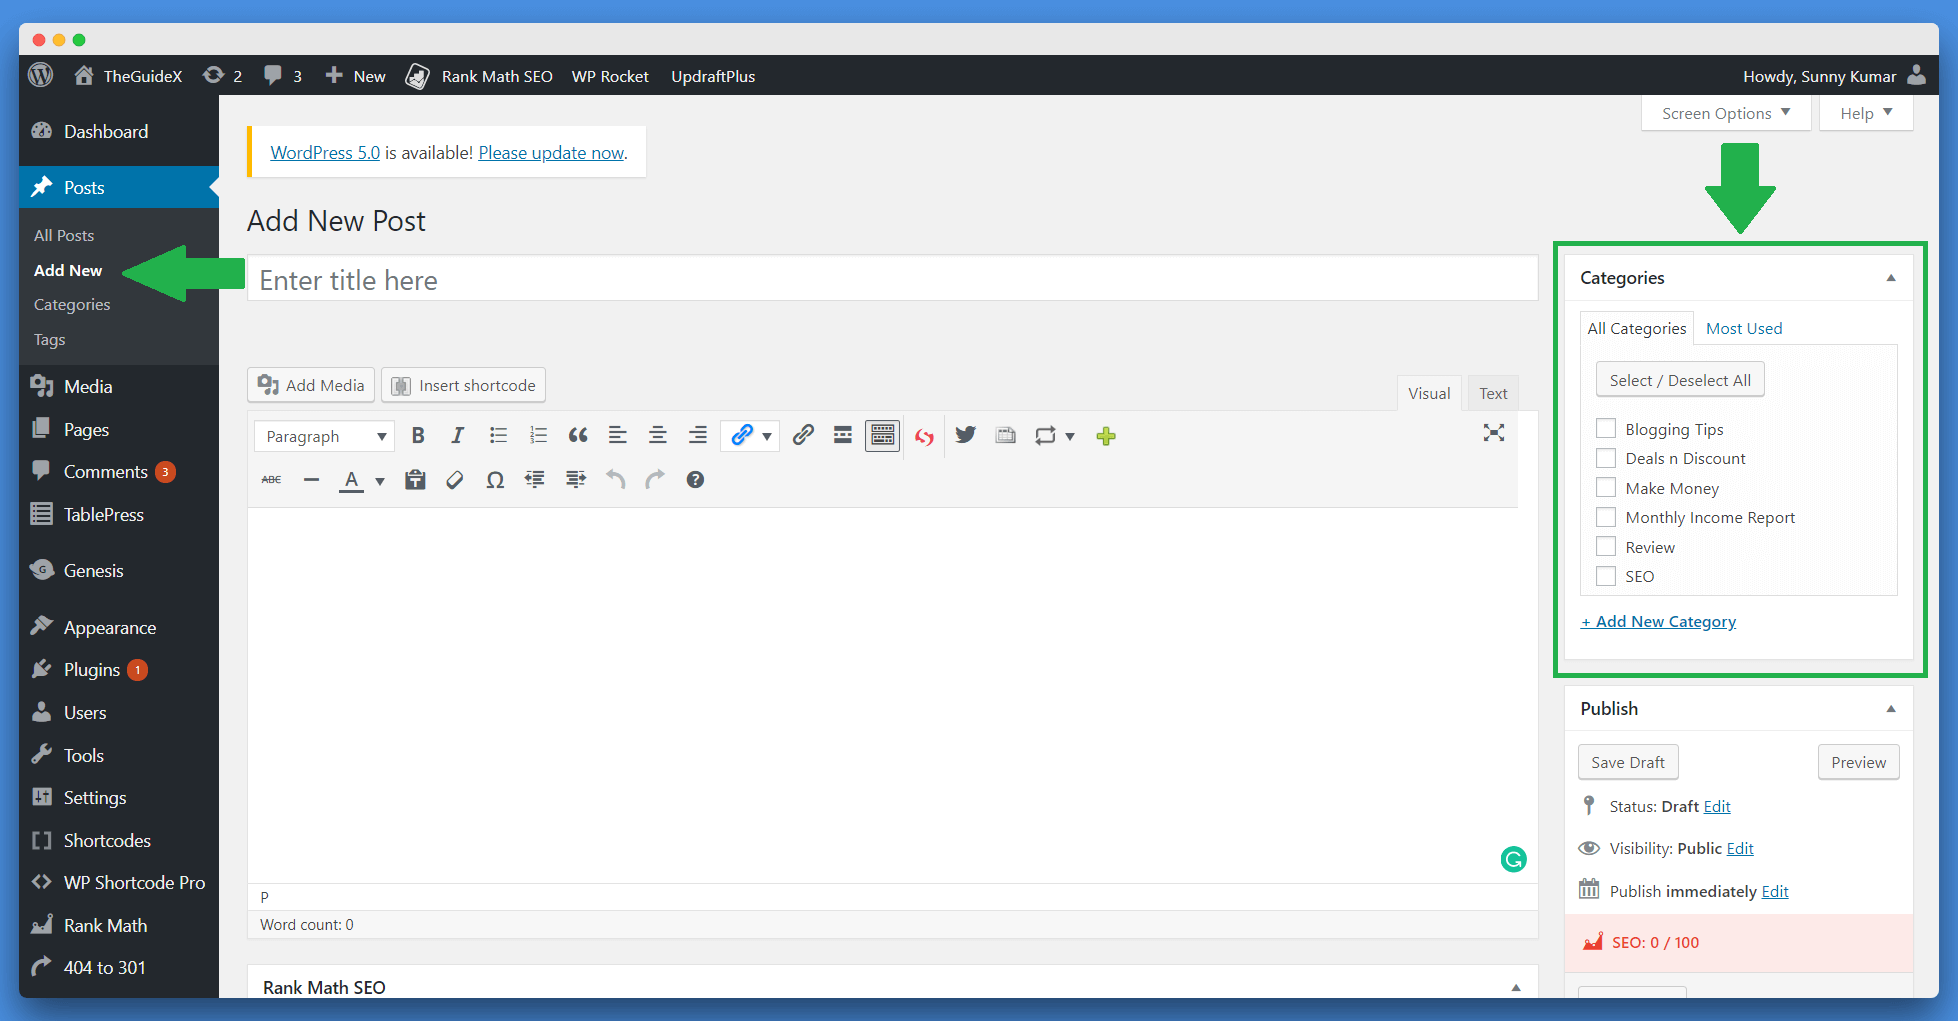This screenshot has height=1021, width=1958.
Task: Open the special character Omega picker
Action: [x=495, y=480]
